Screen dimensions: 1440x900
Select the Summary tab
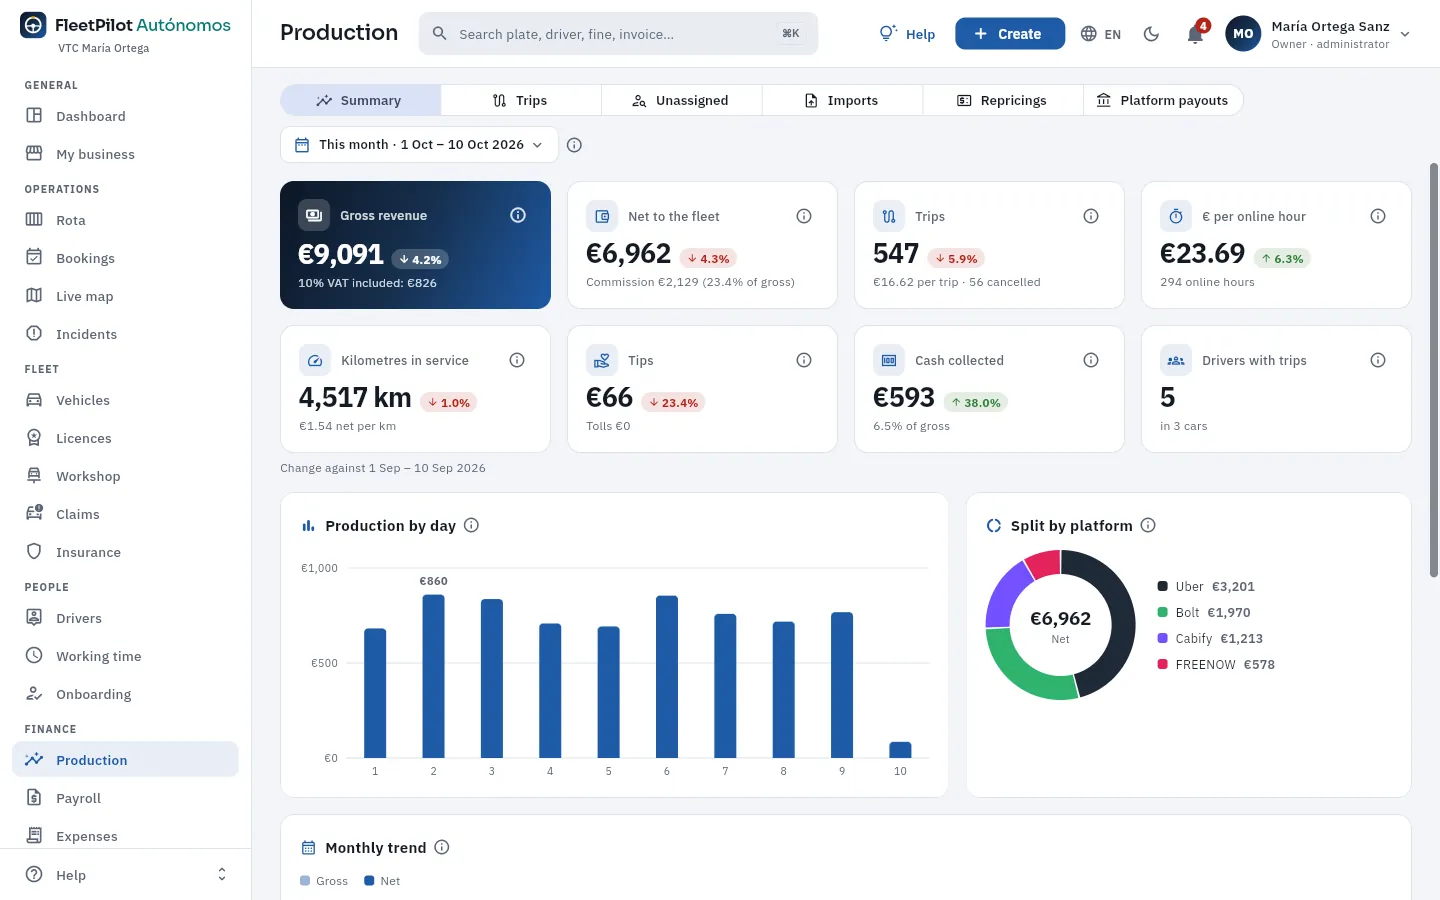[x=360, y=101]
